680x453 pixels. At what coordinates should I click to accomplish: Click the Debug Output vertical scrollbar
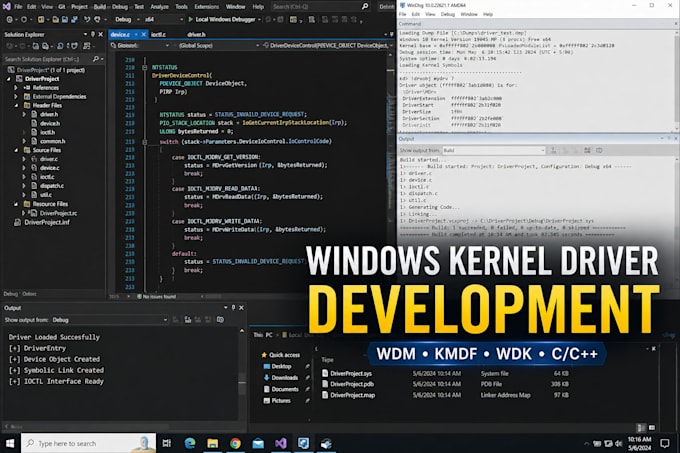point(242,374)
